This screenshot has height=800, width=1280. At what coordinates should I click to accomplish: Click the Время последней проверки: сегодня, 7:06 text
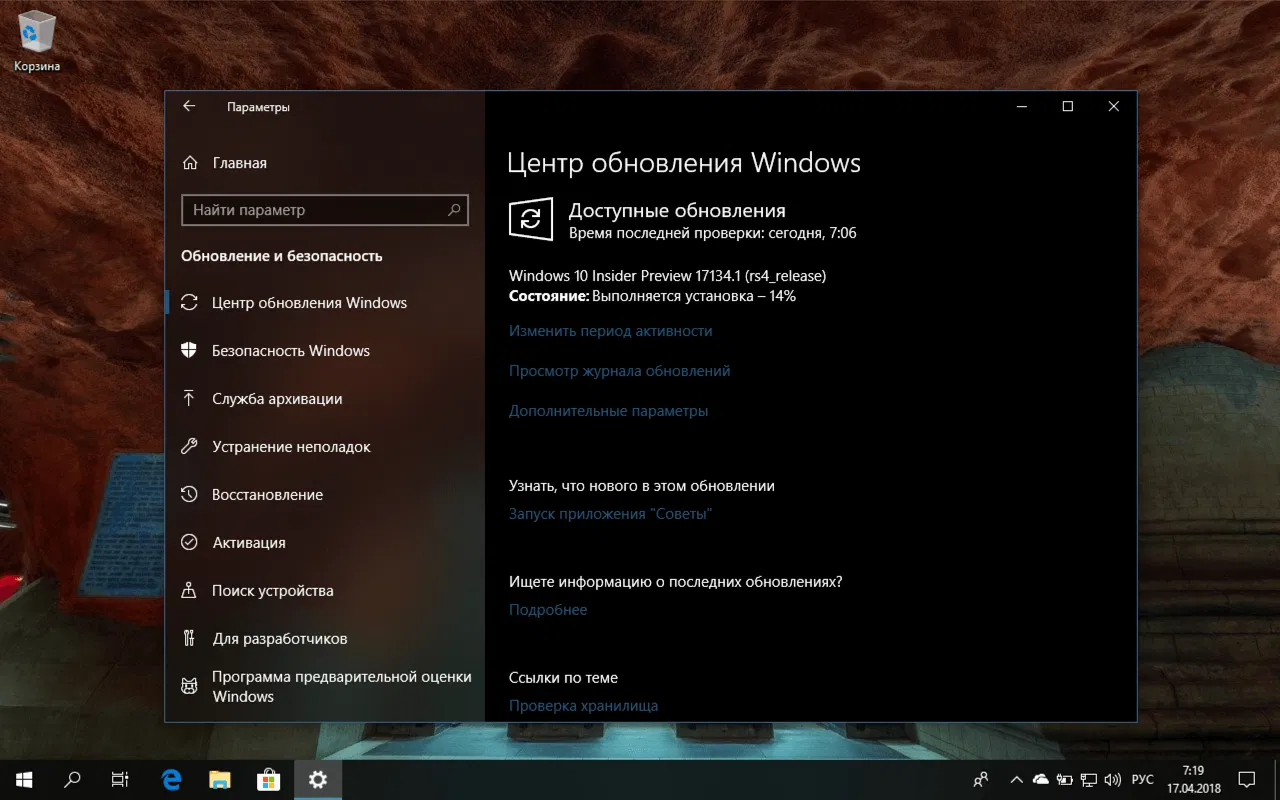tap(712, 233)
